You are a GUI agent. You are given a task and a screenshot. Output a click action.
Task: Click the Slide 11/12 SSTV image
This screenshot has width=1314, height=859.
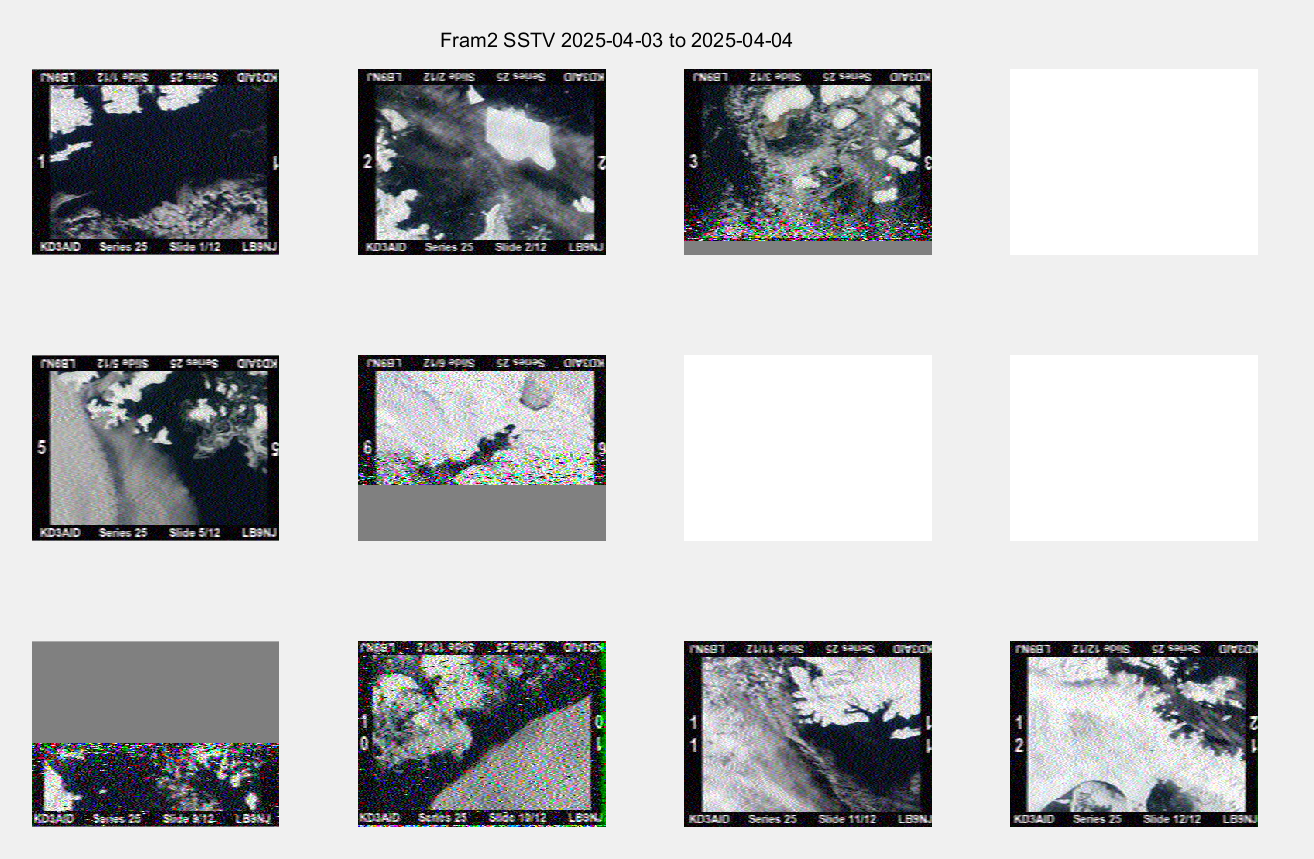pyautogui.click(x=807, y=733)
